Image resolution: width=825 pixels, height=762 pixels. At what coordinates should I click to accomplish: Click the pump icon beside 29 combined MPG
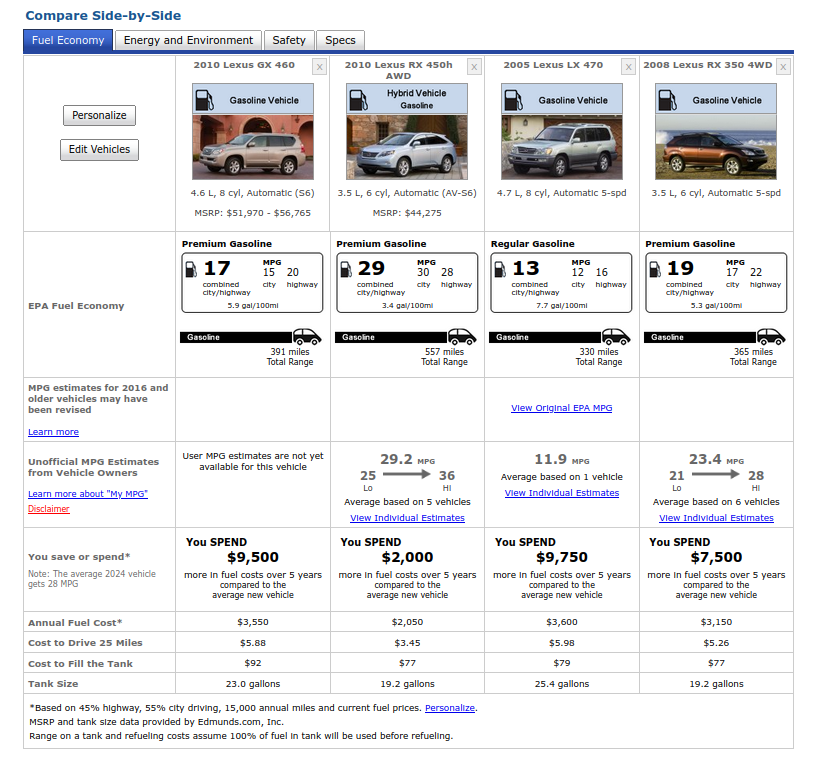click(346, 269)
